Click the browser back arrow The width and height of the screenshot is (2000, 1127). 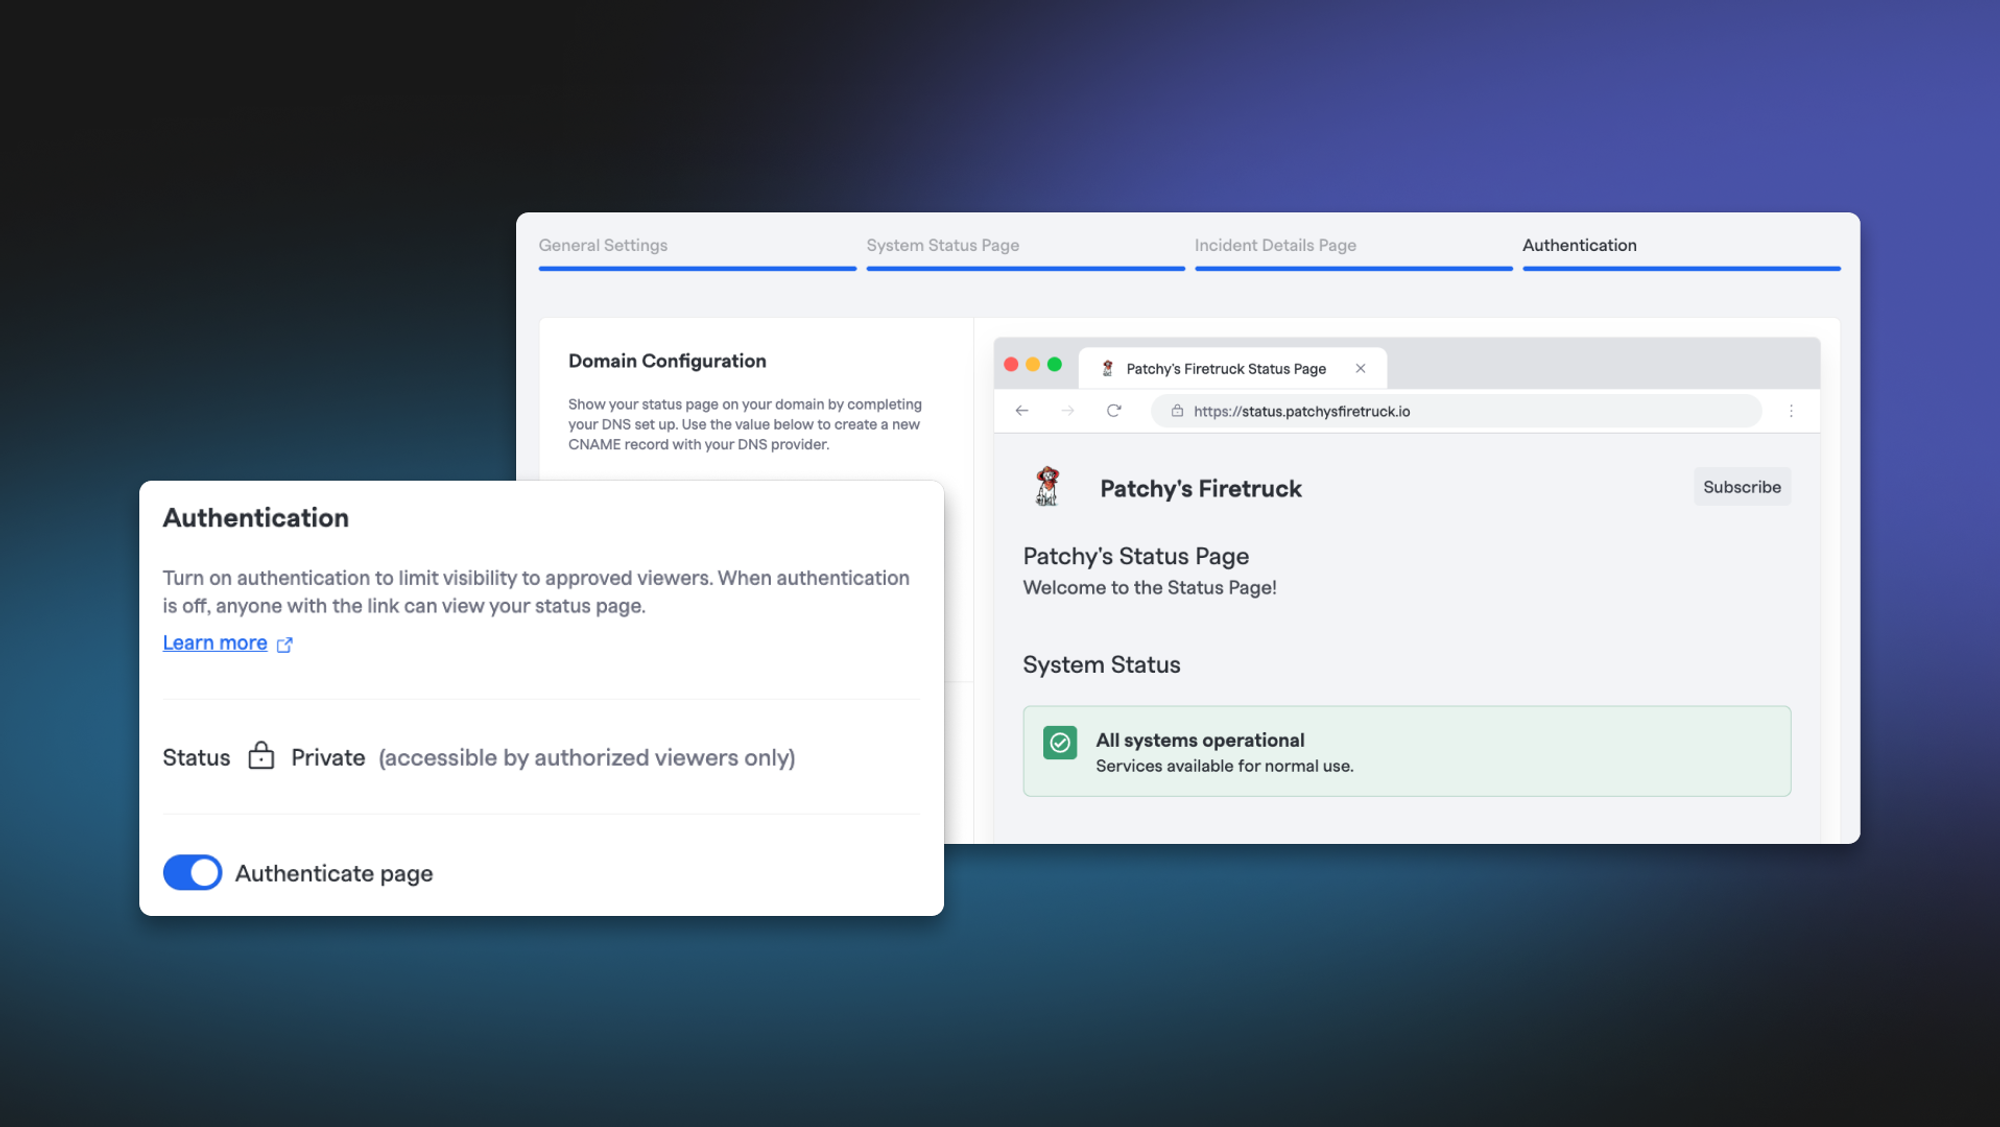coord(1022,411)
